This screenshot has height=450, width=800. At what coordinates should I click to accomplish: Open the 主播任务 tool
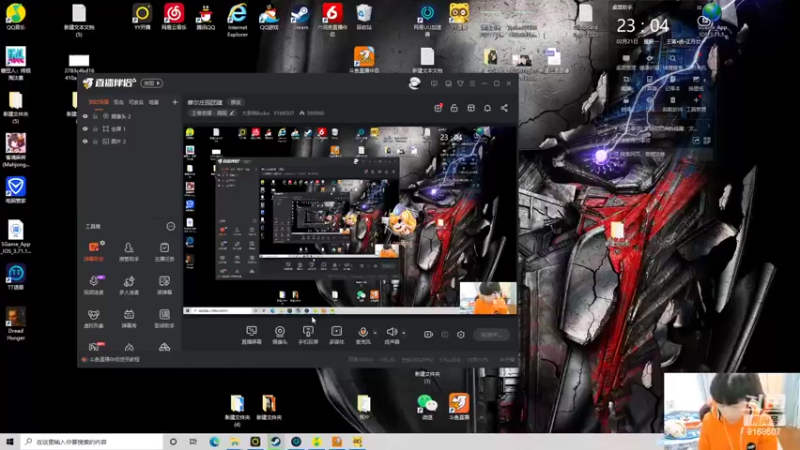[164, 251]
